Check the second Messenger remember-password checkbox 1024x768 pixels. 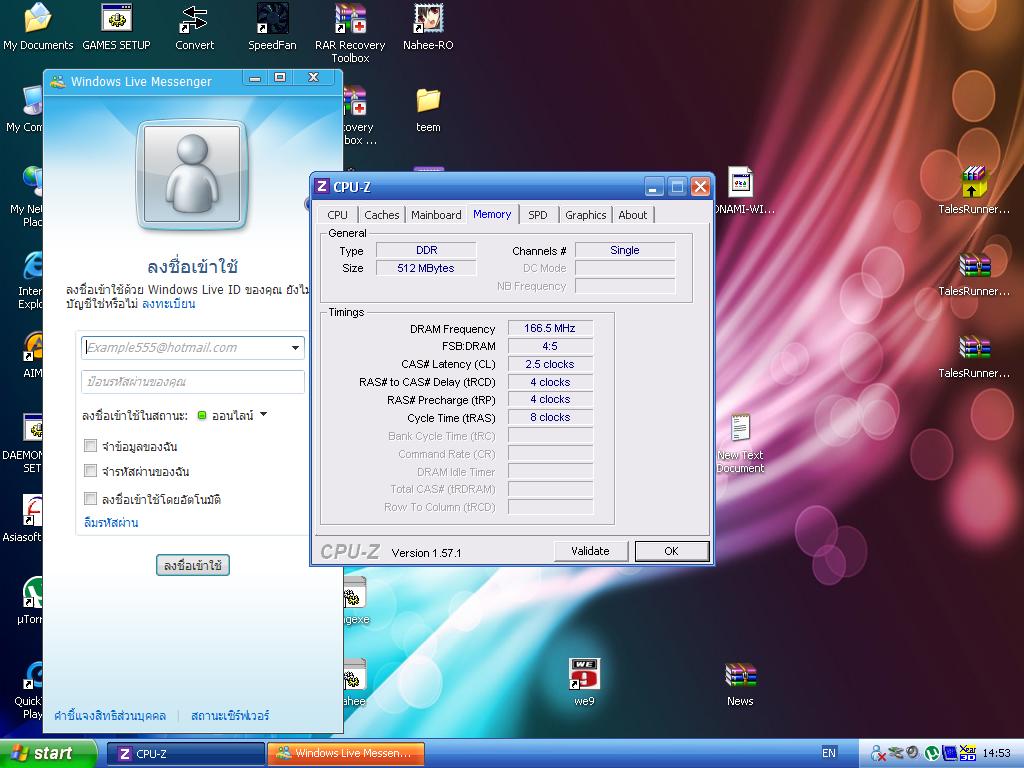90,471
